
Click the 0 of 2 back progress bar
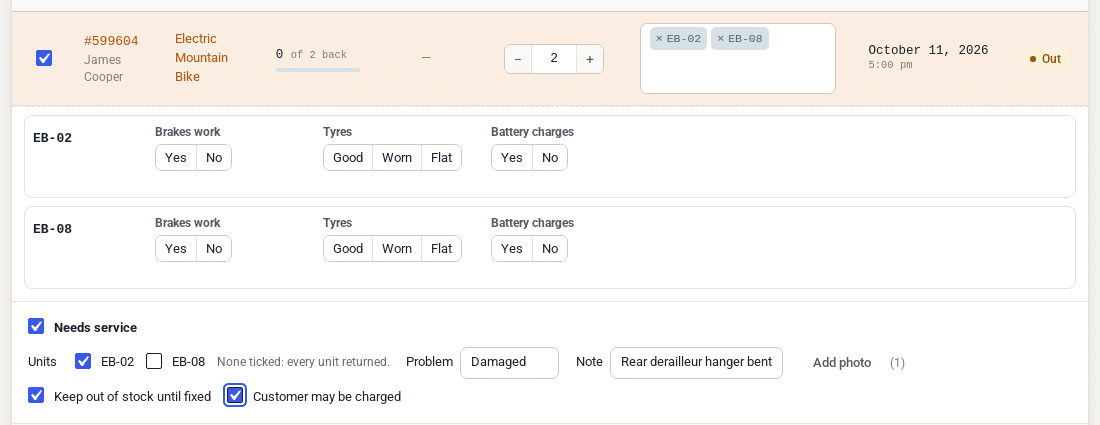tap(318, 70)
